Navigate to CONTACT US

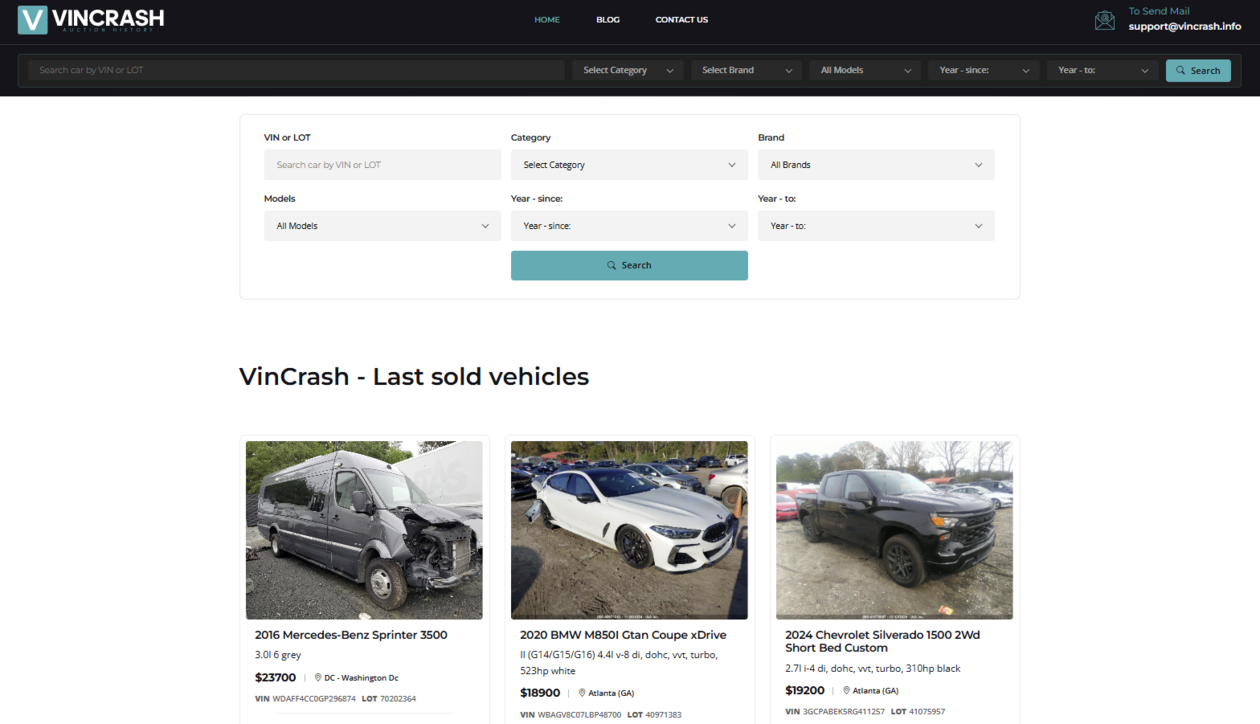[681, 20]
